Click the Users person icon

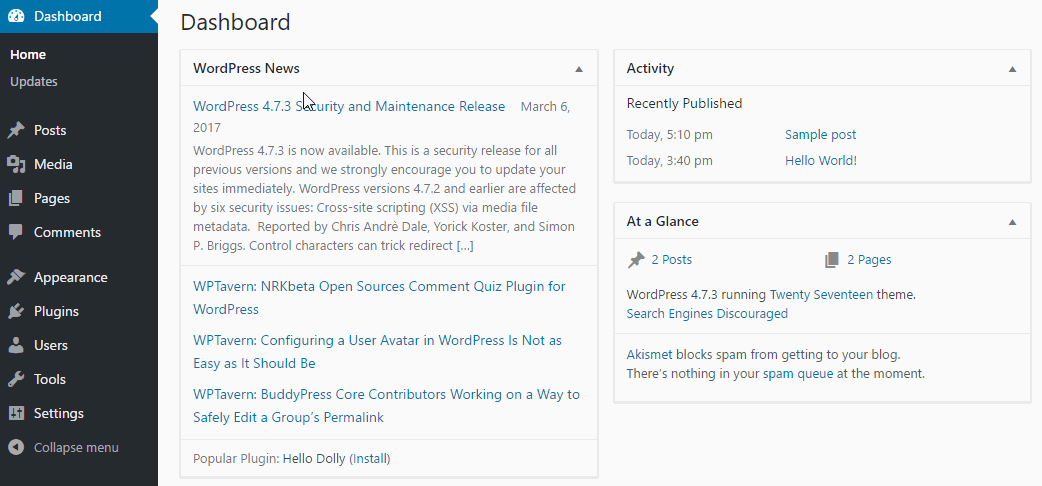16,345
